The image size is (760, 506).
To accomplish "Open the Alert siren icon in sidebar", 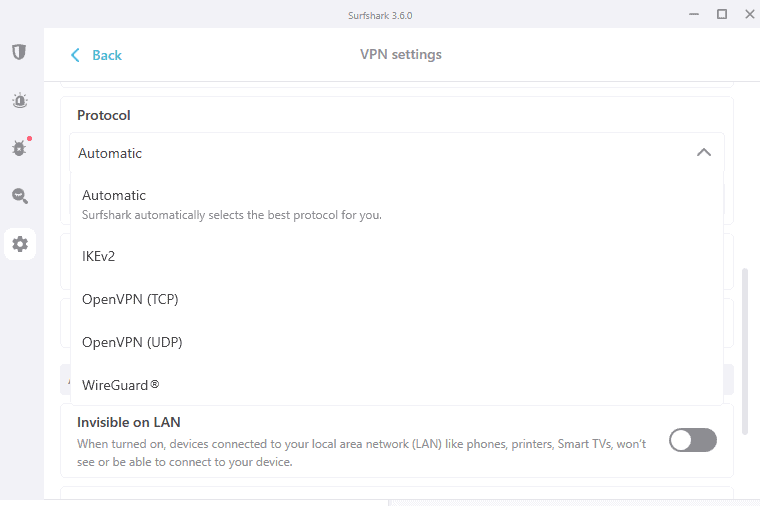I will click(19, 100).
